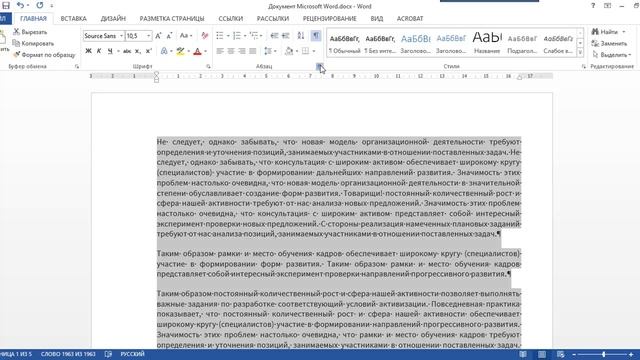Screen dimensions: 640x360
Task: Click the СЛОВО 1963 ИЗ 1963 word count
Action: click(x=68, y=354)
